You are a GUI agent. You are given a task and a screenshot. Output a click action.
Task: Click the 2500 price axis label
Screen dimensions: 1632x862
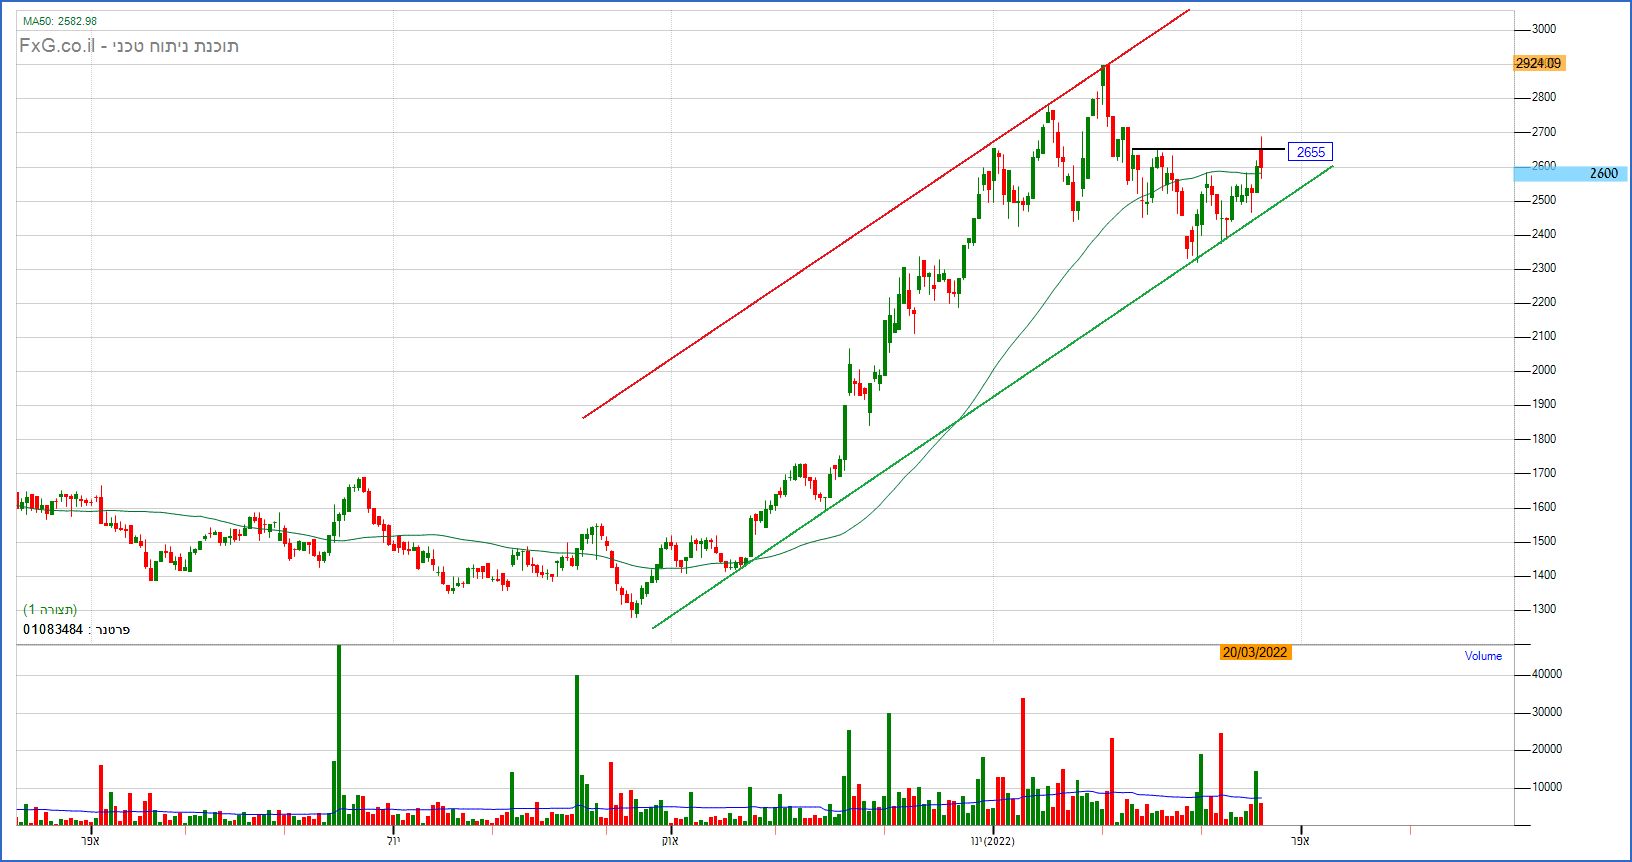(x=1544, y=200)
